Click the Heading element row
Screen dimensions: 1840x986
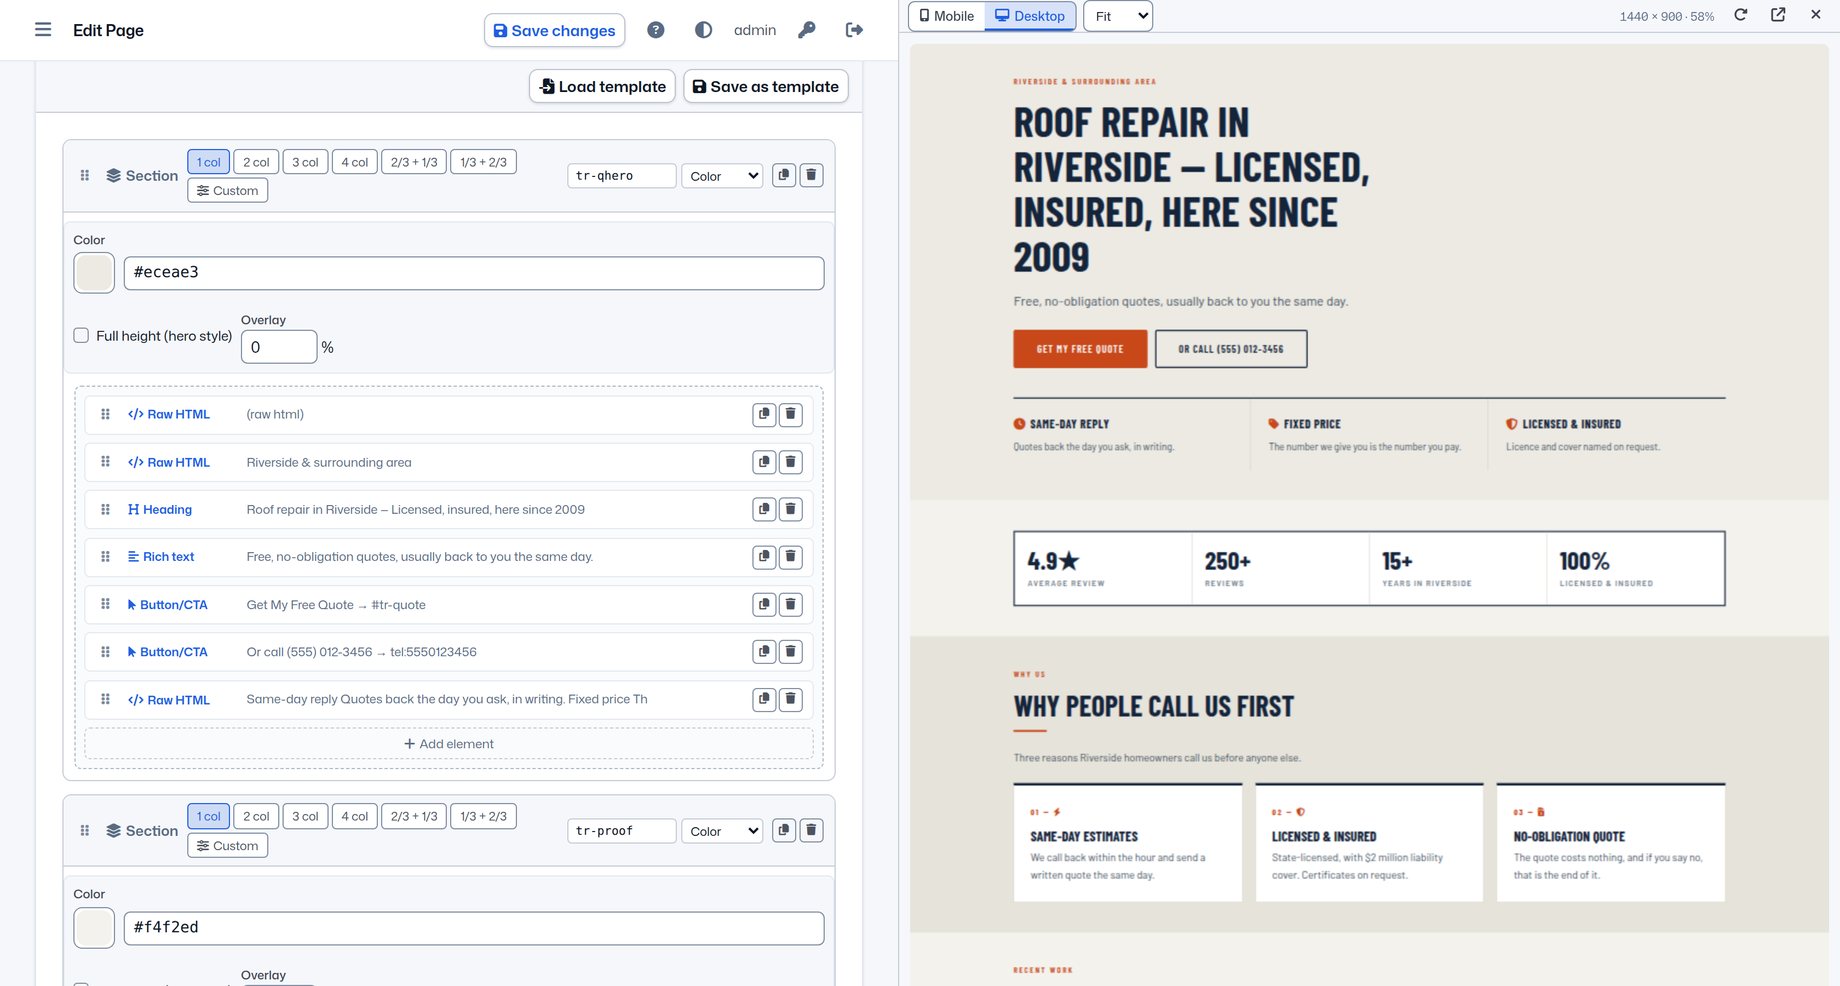449,509
